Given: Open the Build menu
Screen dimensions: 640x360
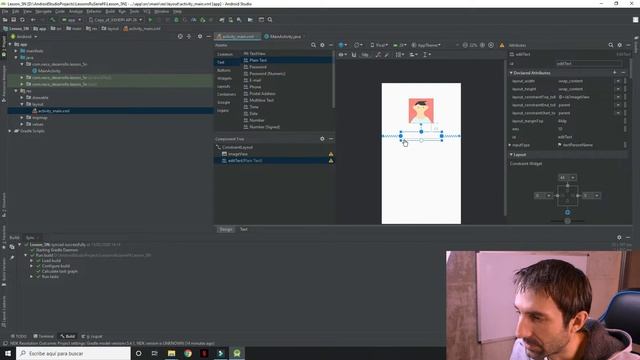Looking at the screenshot, I should click(x=110, y=11).
